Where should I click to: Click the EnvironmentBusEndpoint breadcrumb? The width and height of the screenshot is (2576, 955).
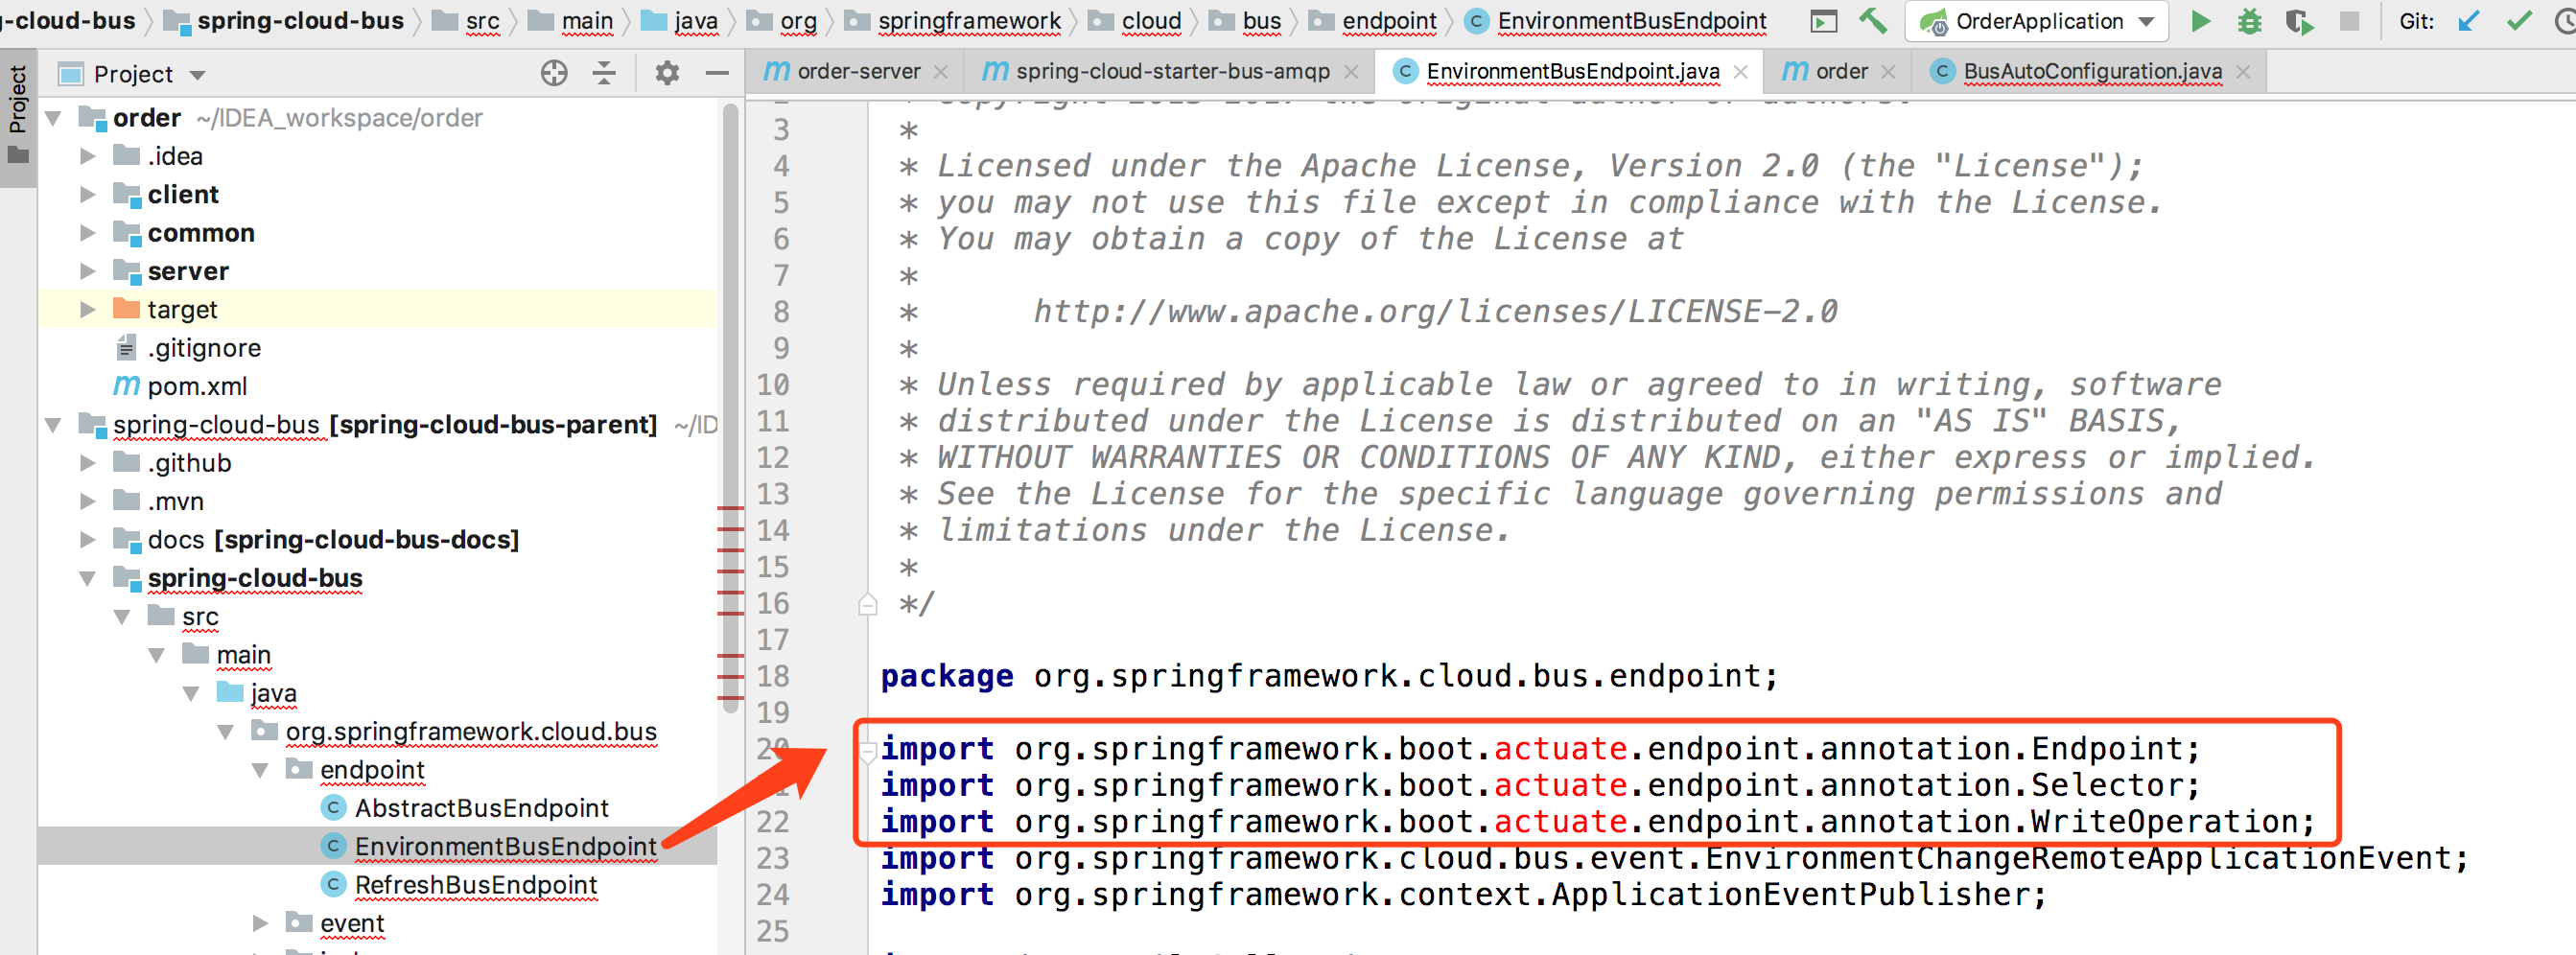[x=1632, y=21]
